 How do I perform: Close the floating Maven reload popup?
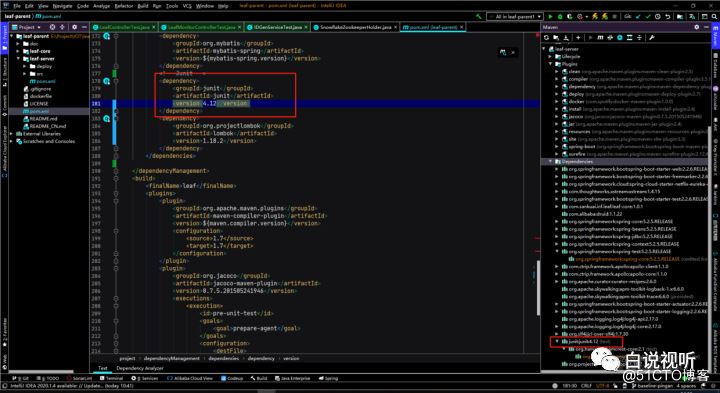point(513,52)
